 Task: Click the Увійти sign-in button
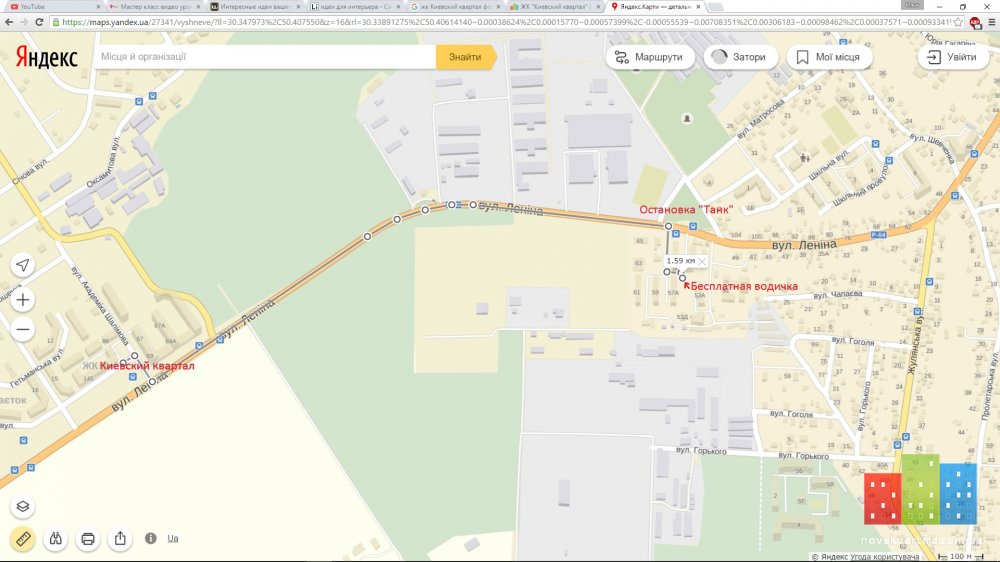[x=953, y=57]
